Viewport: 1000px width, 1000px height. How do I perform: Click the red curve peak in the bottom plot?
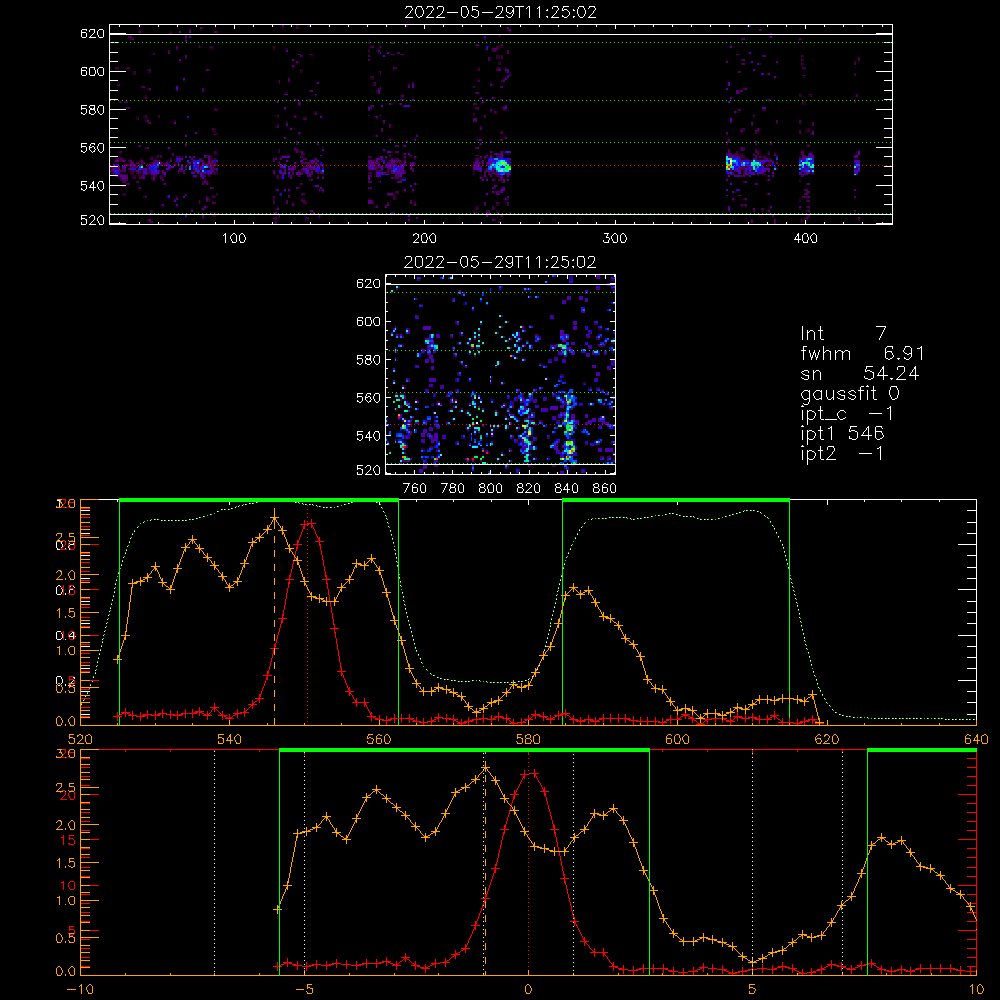[529, 774]
